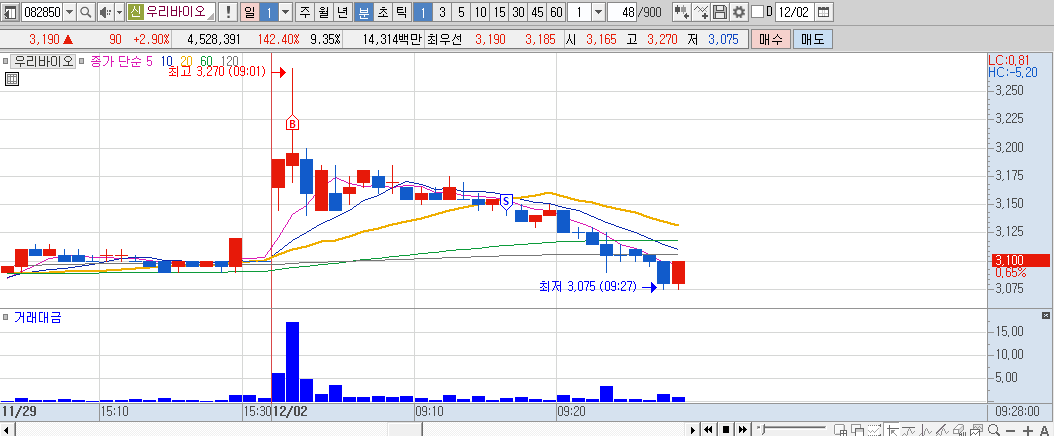The width and height of the screenshot is (1054, 436).
Task: Click the 최우선 quote label
Action: pos(444,39)
